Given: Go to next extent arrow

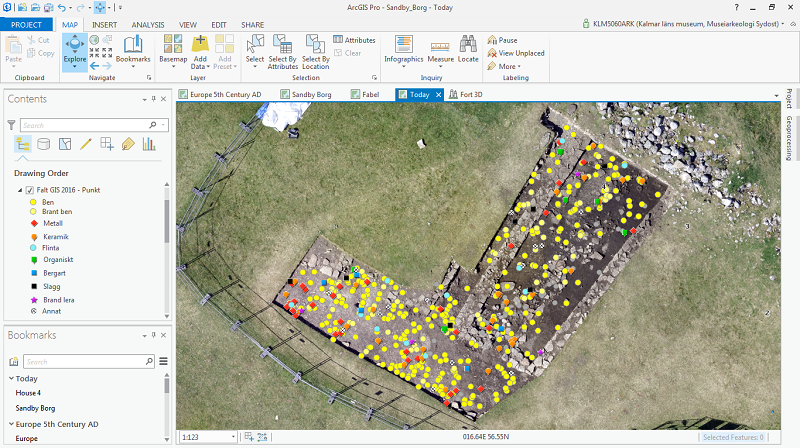Looking at the screenshot, I should click(107, 66).
